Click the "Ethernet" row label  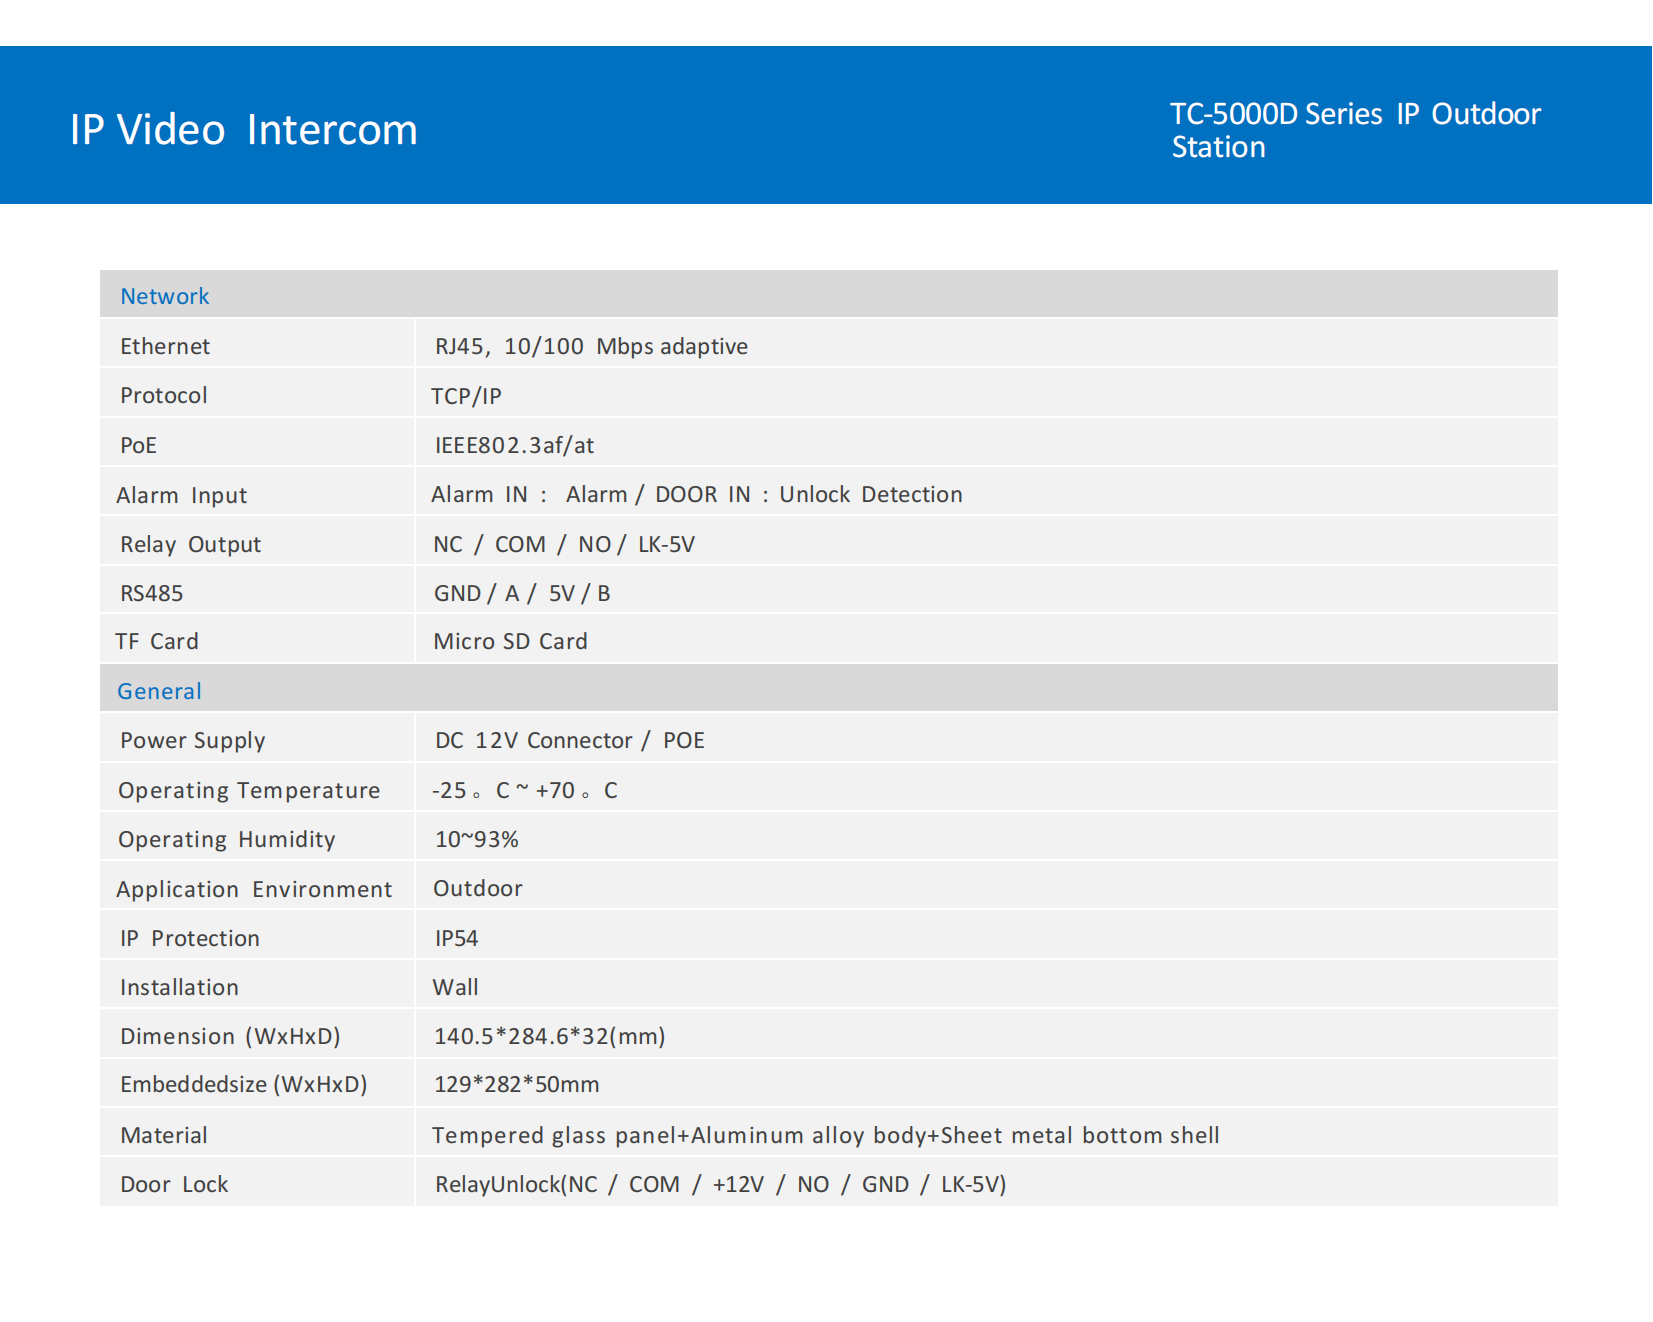click(x=165, y=346)
